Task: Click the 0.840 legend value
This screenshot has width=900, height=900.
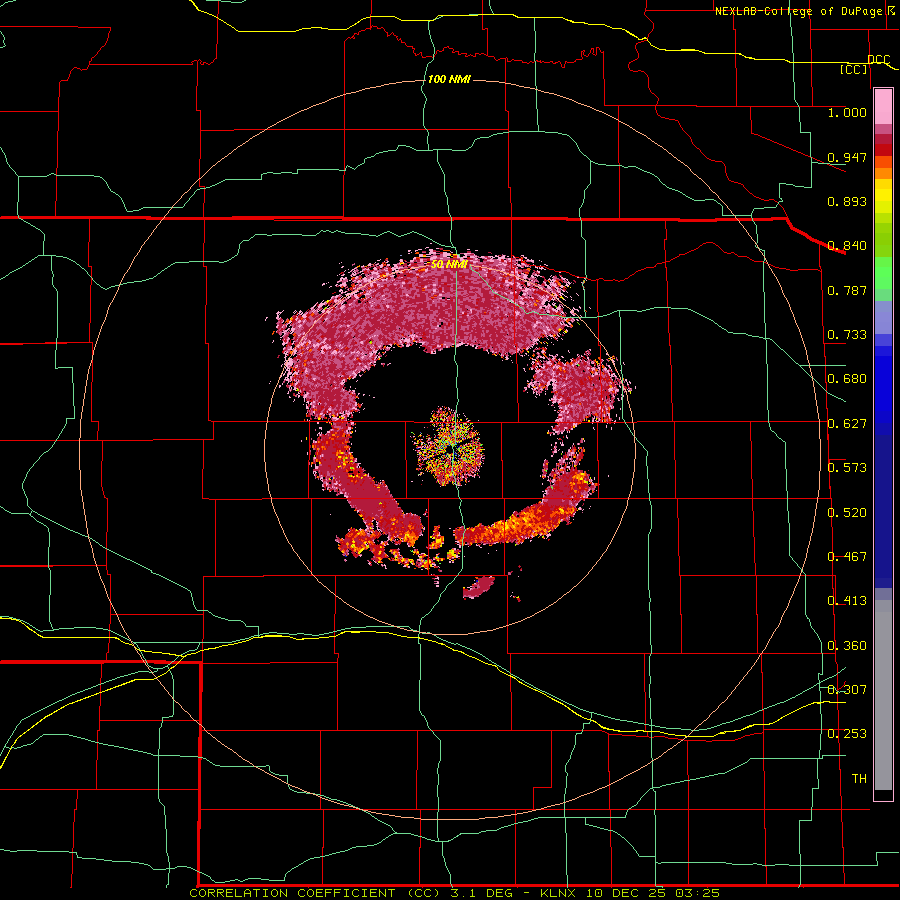Action: (847, 246)
